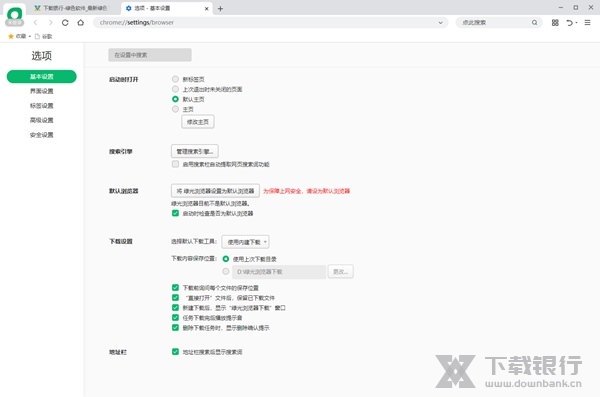
Task: Click the D:\绿光浏览器下载 path field
Action: coord(279,272)
